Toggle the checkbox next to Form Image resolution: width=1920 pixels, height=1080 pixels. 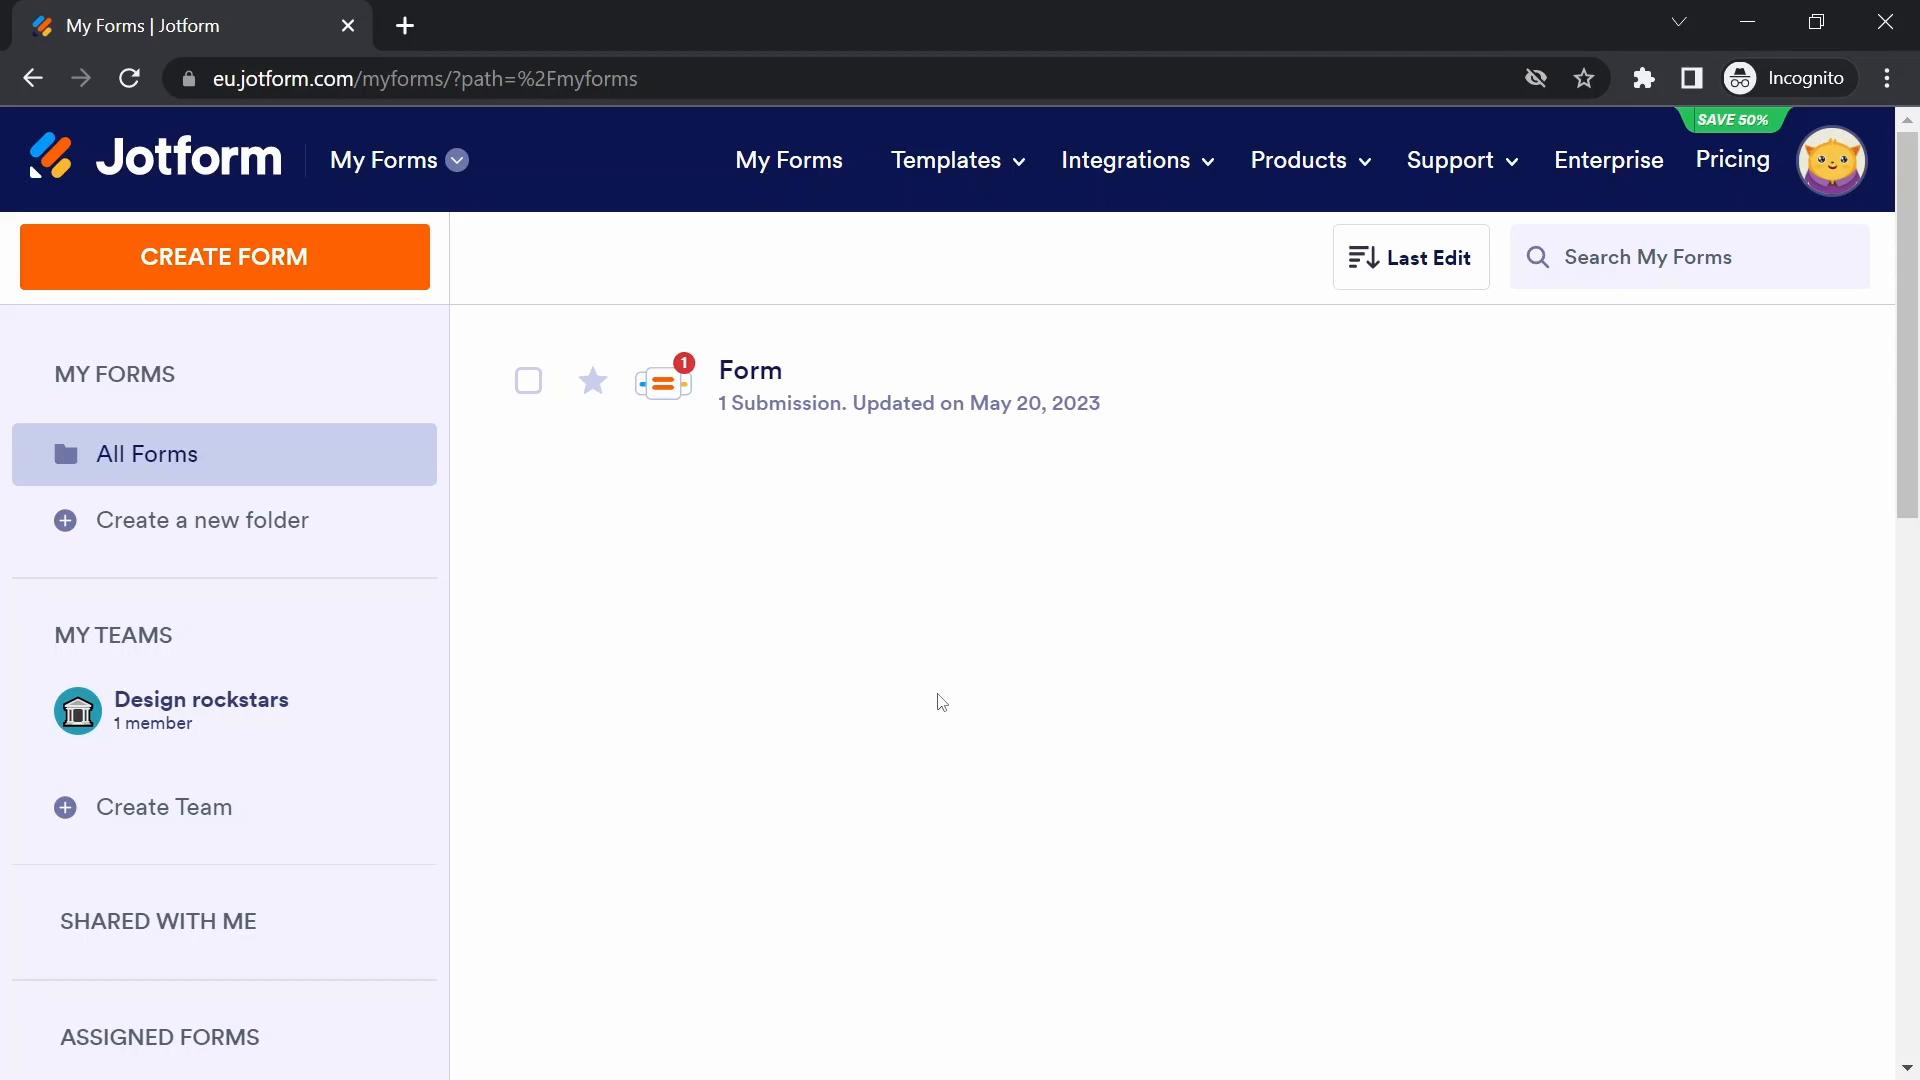527,380
